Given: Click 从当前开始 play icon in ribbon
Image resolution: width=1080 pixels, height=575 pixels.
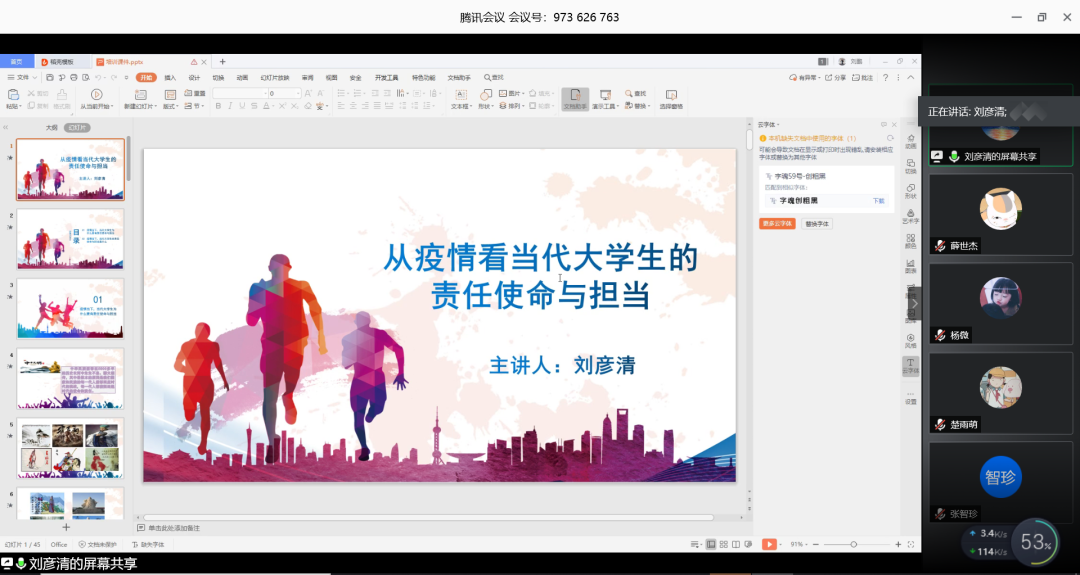Looking at the screenshot, I should (96, 95).
